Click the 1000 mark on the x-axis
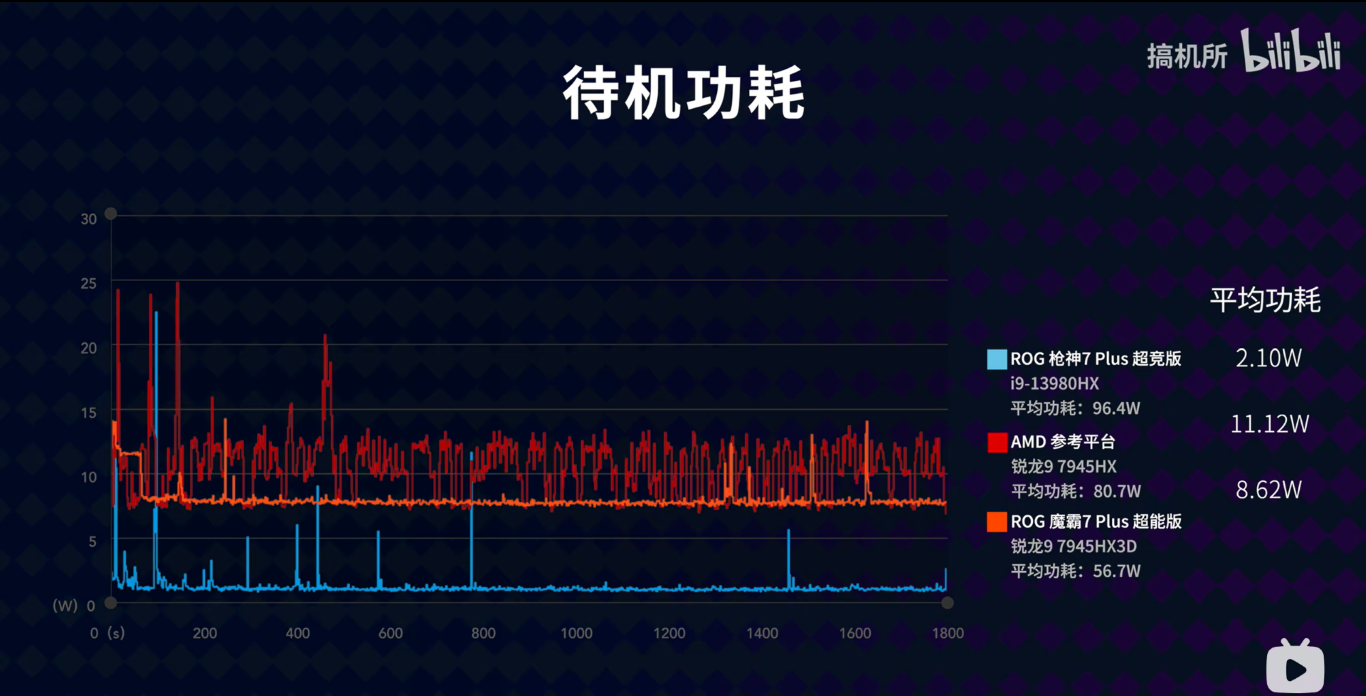 (576, 633)
